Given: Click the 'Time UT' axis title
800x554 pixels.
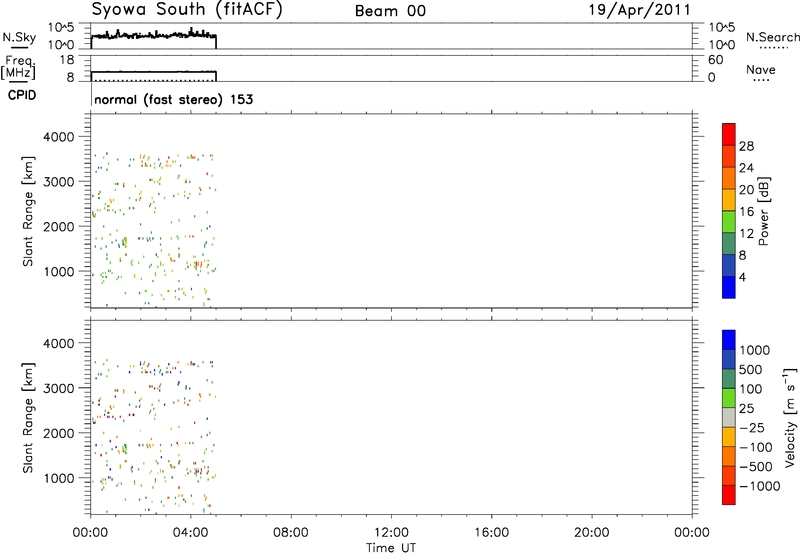Looking at the screenshot, I should pyautogui.click(x=391, y=548).
